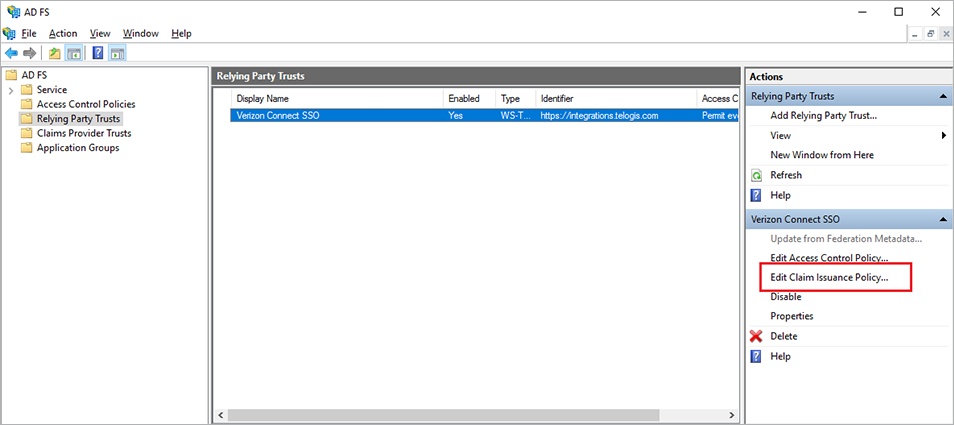Viewport: 954px width, 425px height.
Task: Sort by Enabled column header
Action: point(470,98)
